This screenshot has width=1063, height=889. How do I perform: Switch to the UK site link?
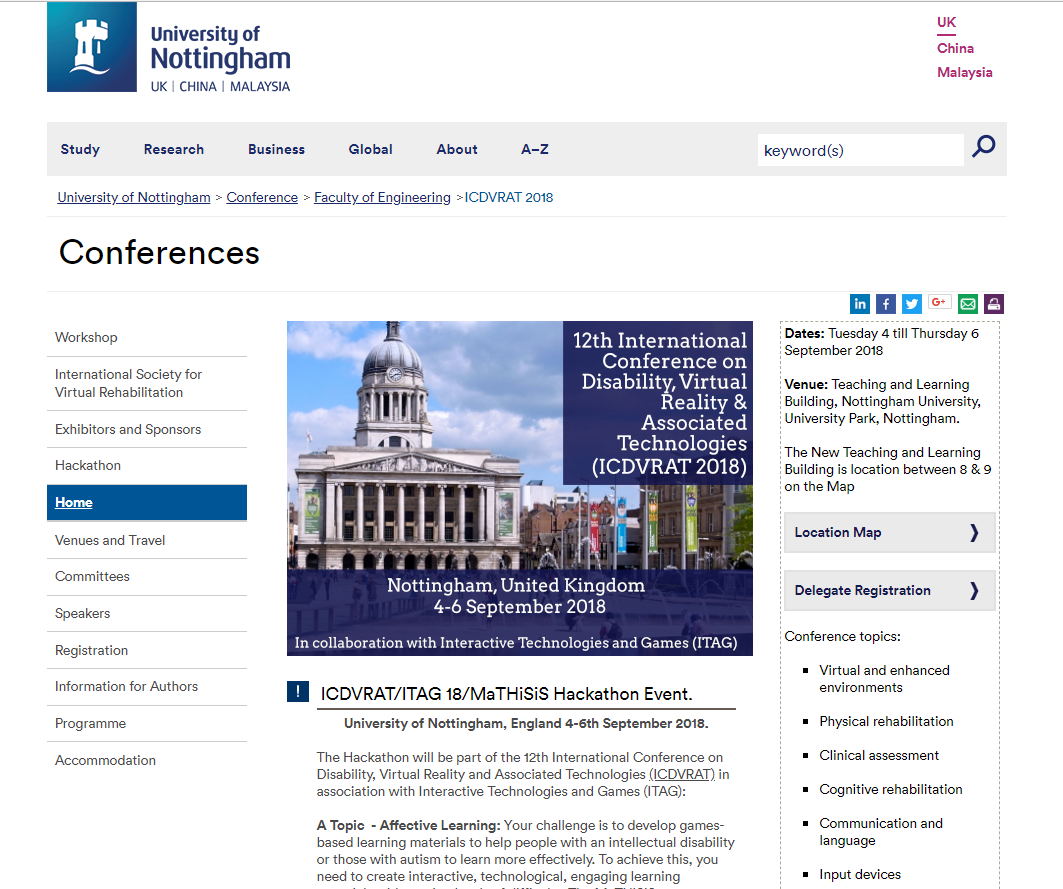point(946,22)
